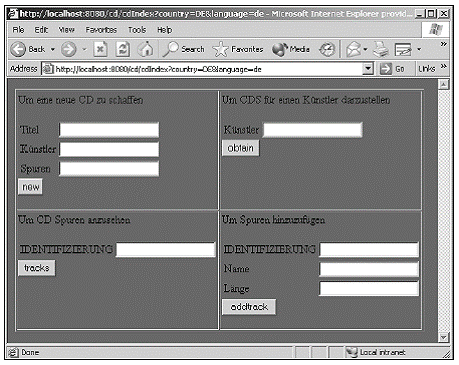Viewport: 459px width, 365px height.
Task: Click 'Um Spuren hinzuzufügen' heading
Action: 273,220
